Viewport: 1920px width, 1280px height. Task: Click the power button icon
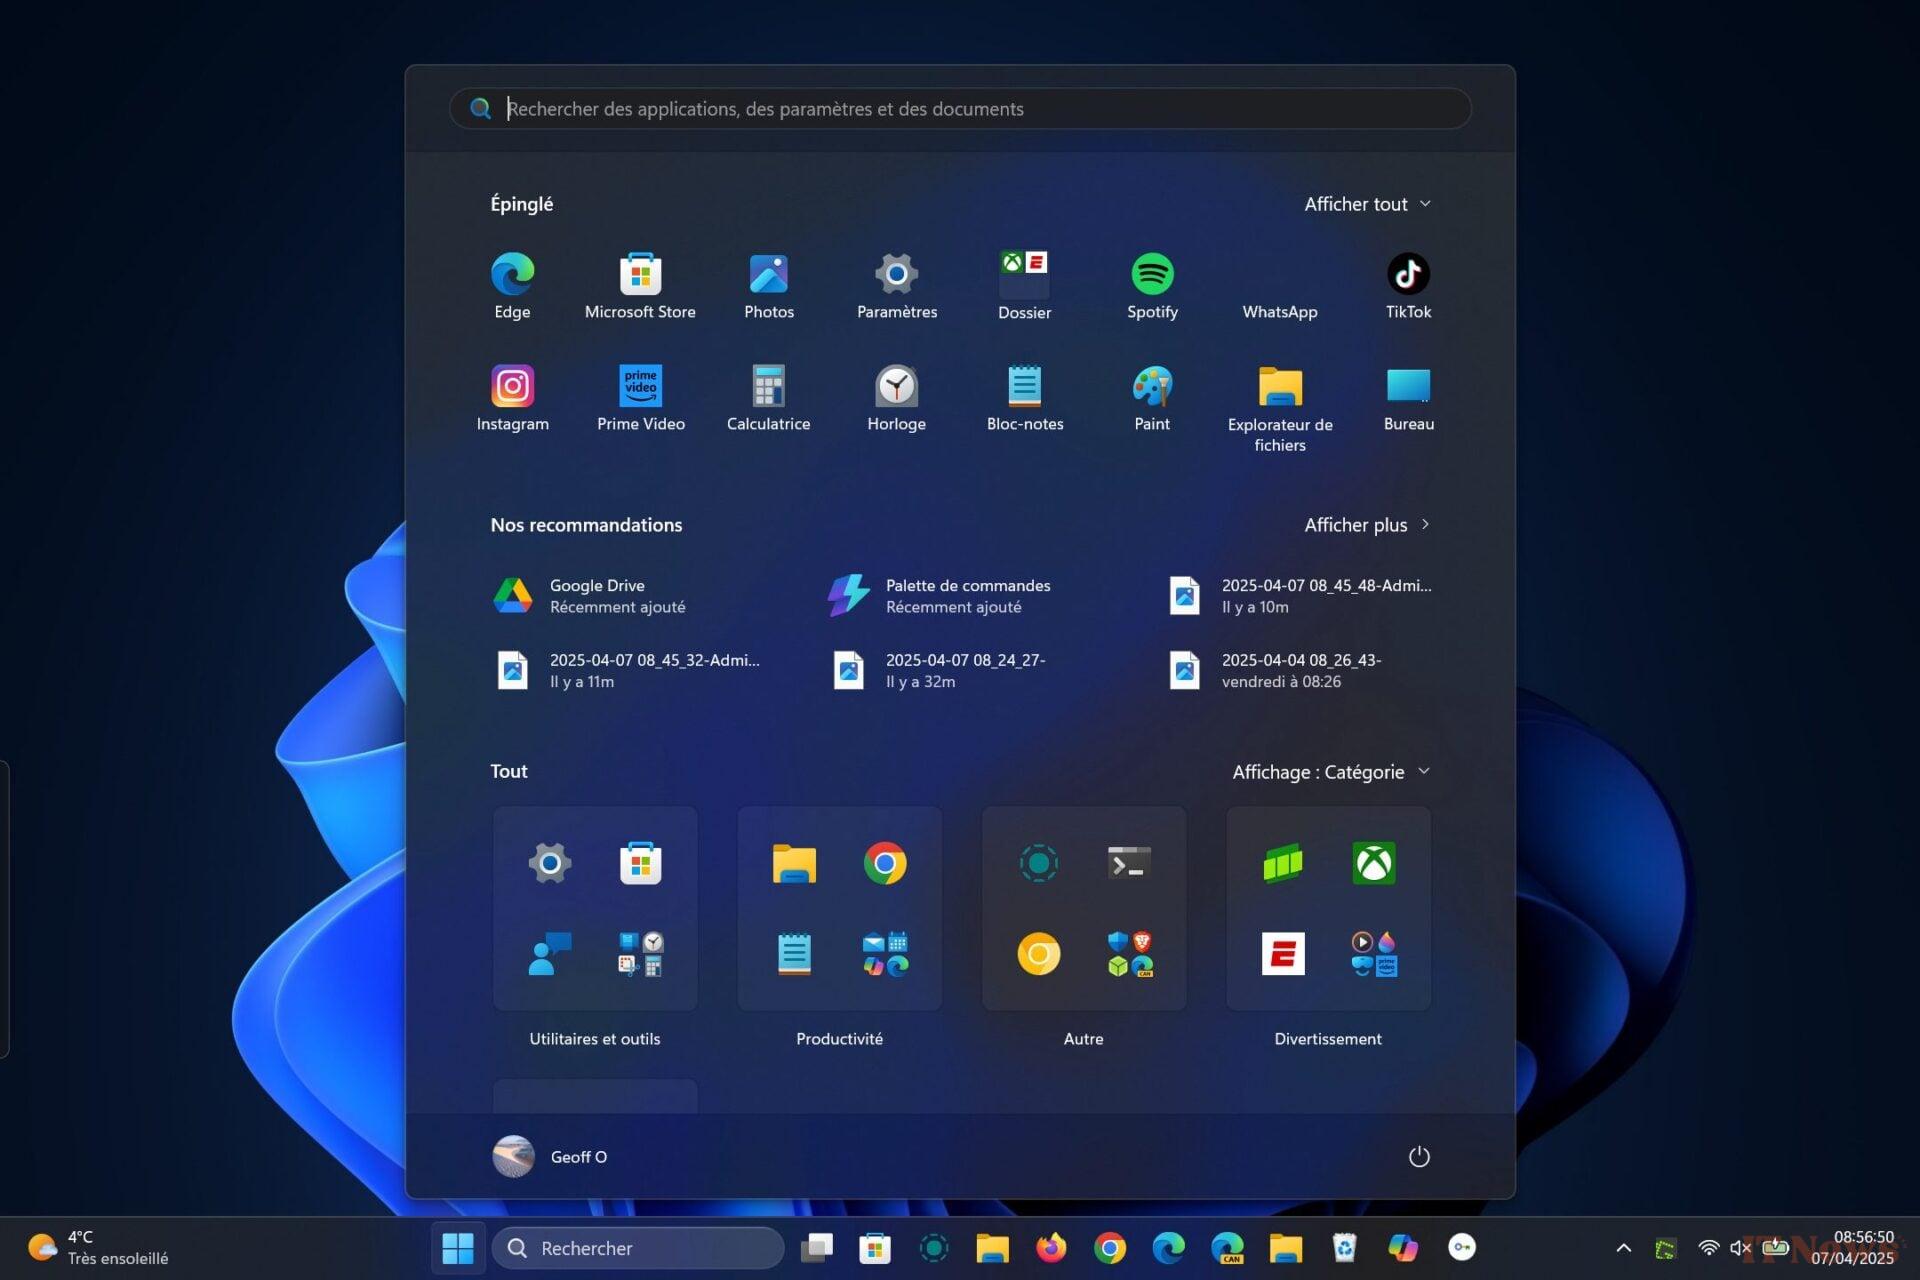1418,1157
